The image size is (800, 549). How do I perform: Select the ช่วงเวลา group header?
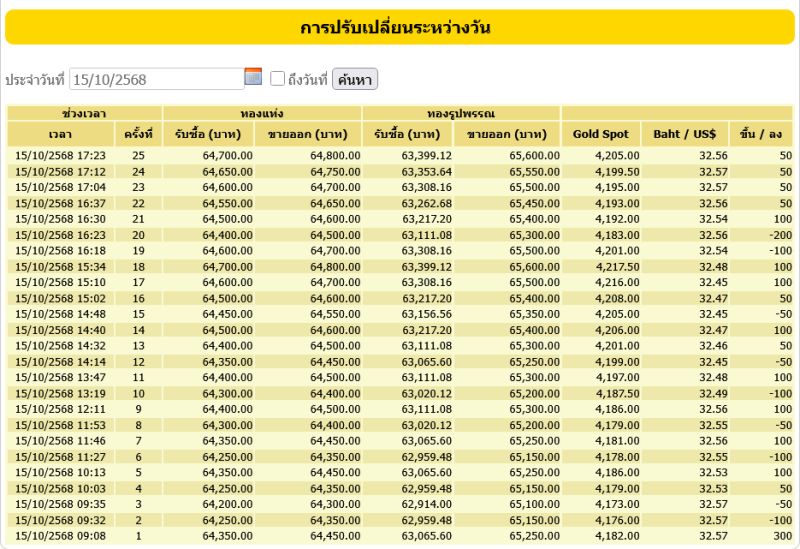(84, 113)
